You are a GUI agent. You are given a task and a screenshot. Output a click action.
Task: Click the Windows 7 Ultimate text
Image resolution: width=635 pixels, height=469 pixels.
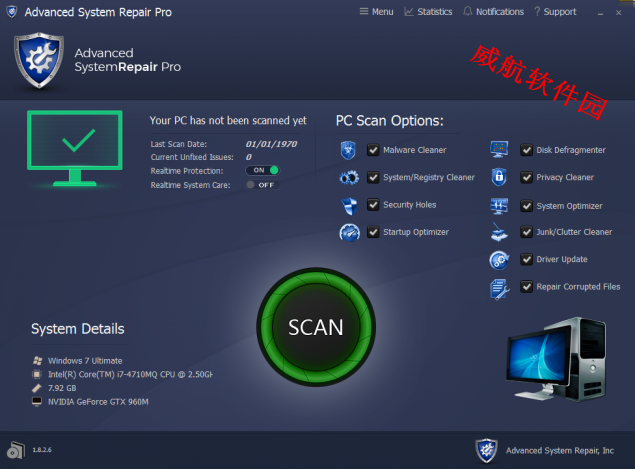85,361
